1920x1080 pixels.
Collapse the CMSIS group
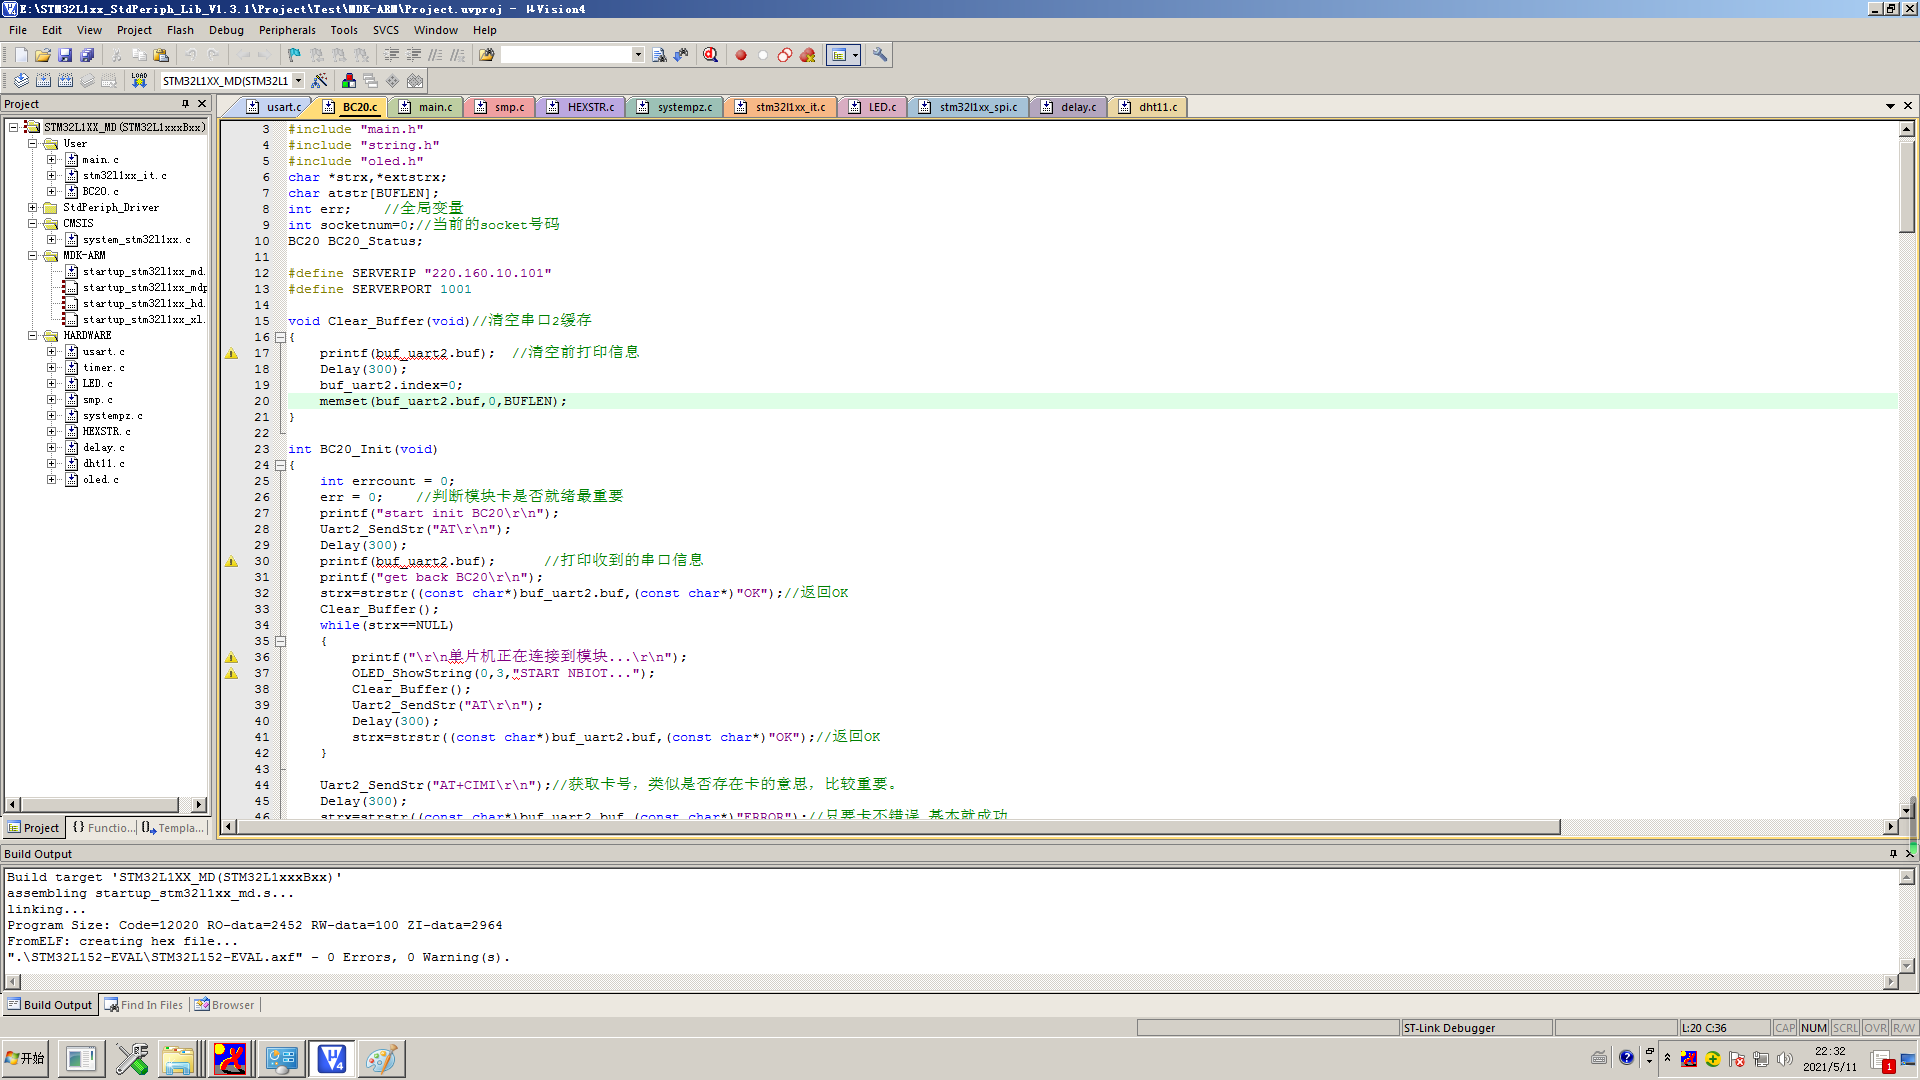(32, 224)
